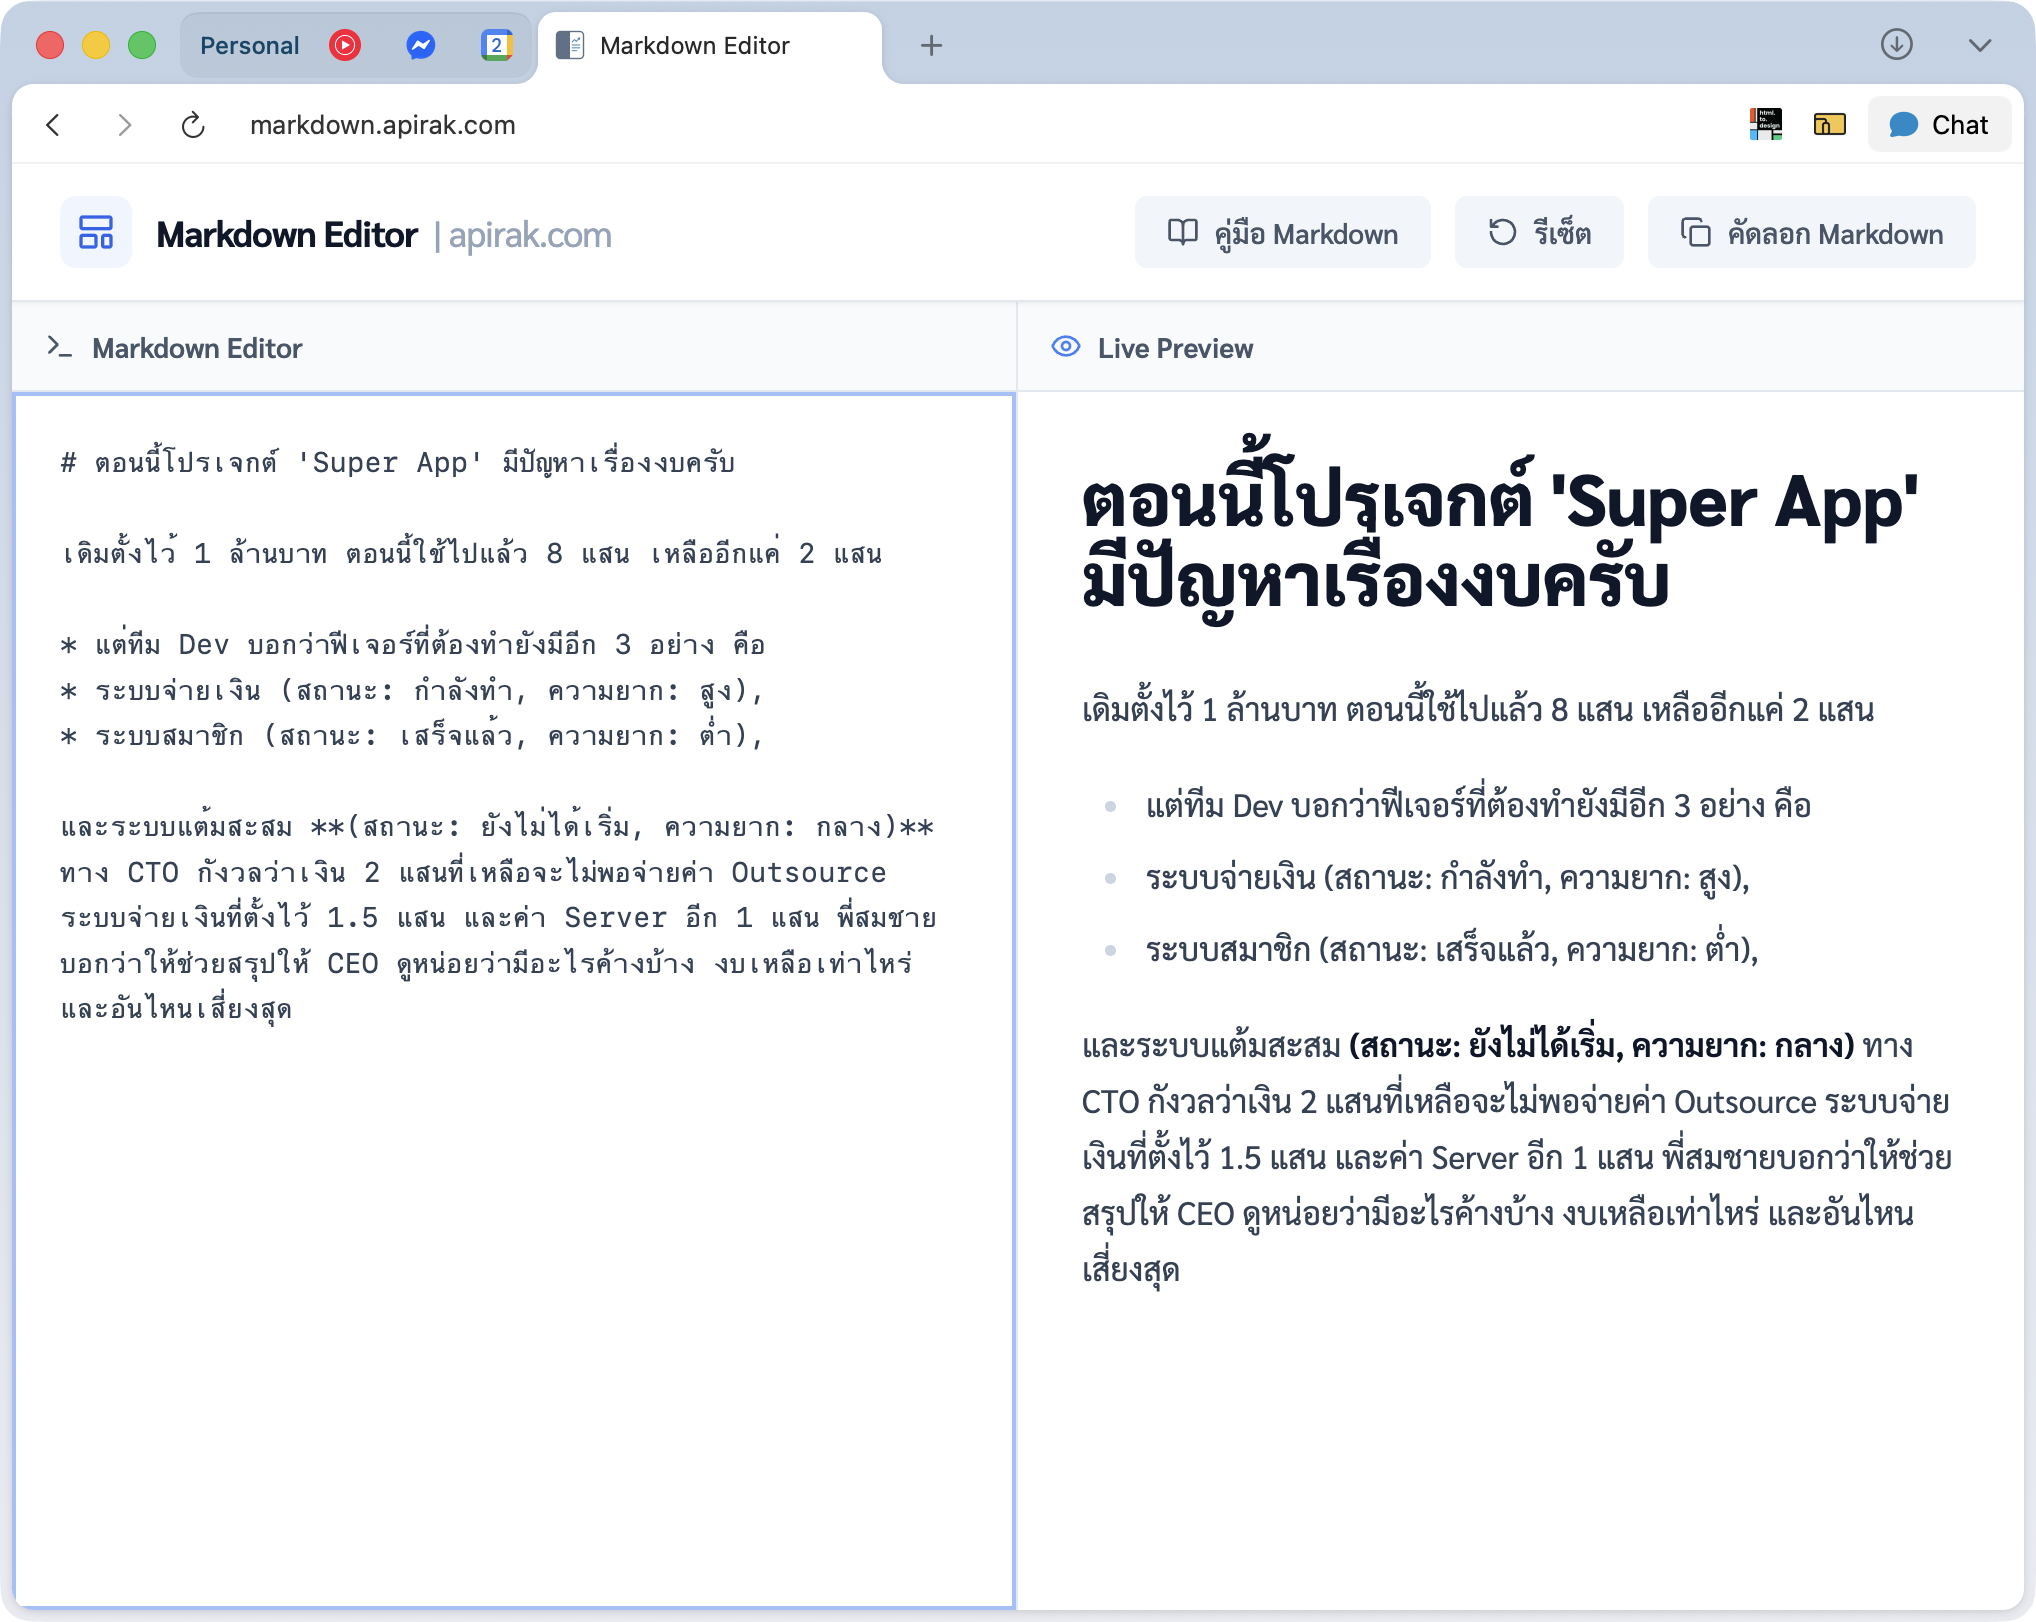Open the chevron dropdown beside downloads icon
This screenshot has width=2036, height=1622.
click(1978, 45)
